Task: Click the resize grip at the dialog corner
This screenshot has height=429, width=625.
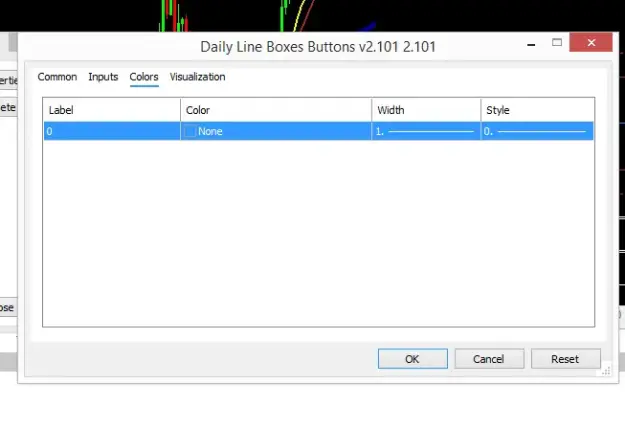Action: [606, 372]
